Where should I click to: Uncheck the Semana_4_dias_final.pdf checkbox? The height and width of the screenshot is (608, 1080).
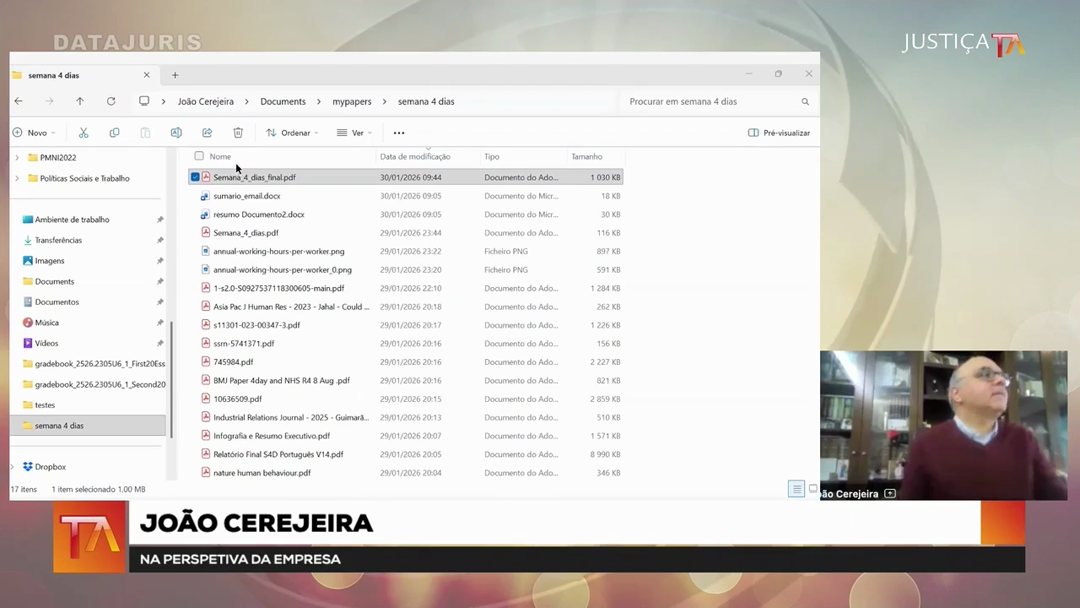pos(195,177)
